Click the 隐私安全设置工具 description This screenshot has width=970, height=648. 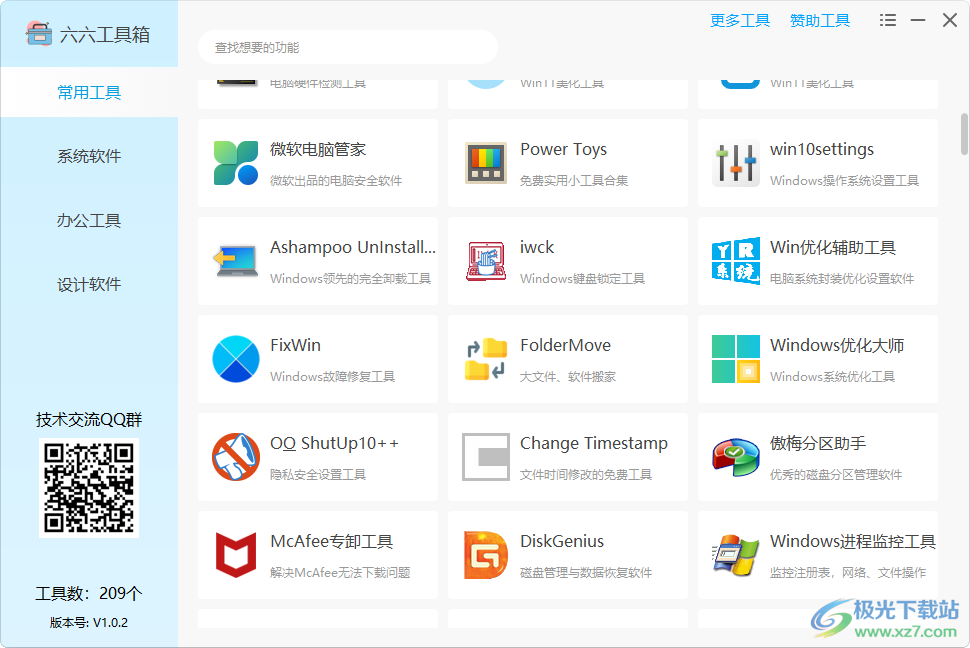click(x=318, y=474)
